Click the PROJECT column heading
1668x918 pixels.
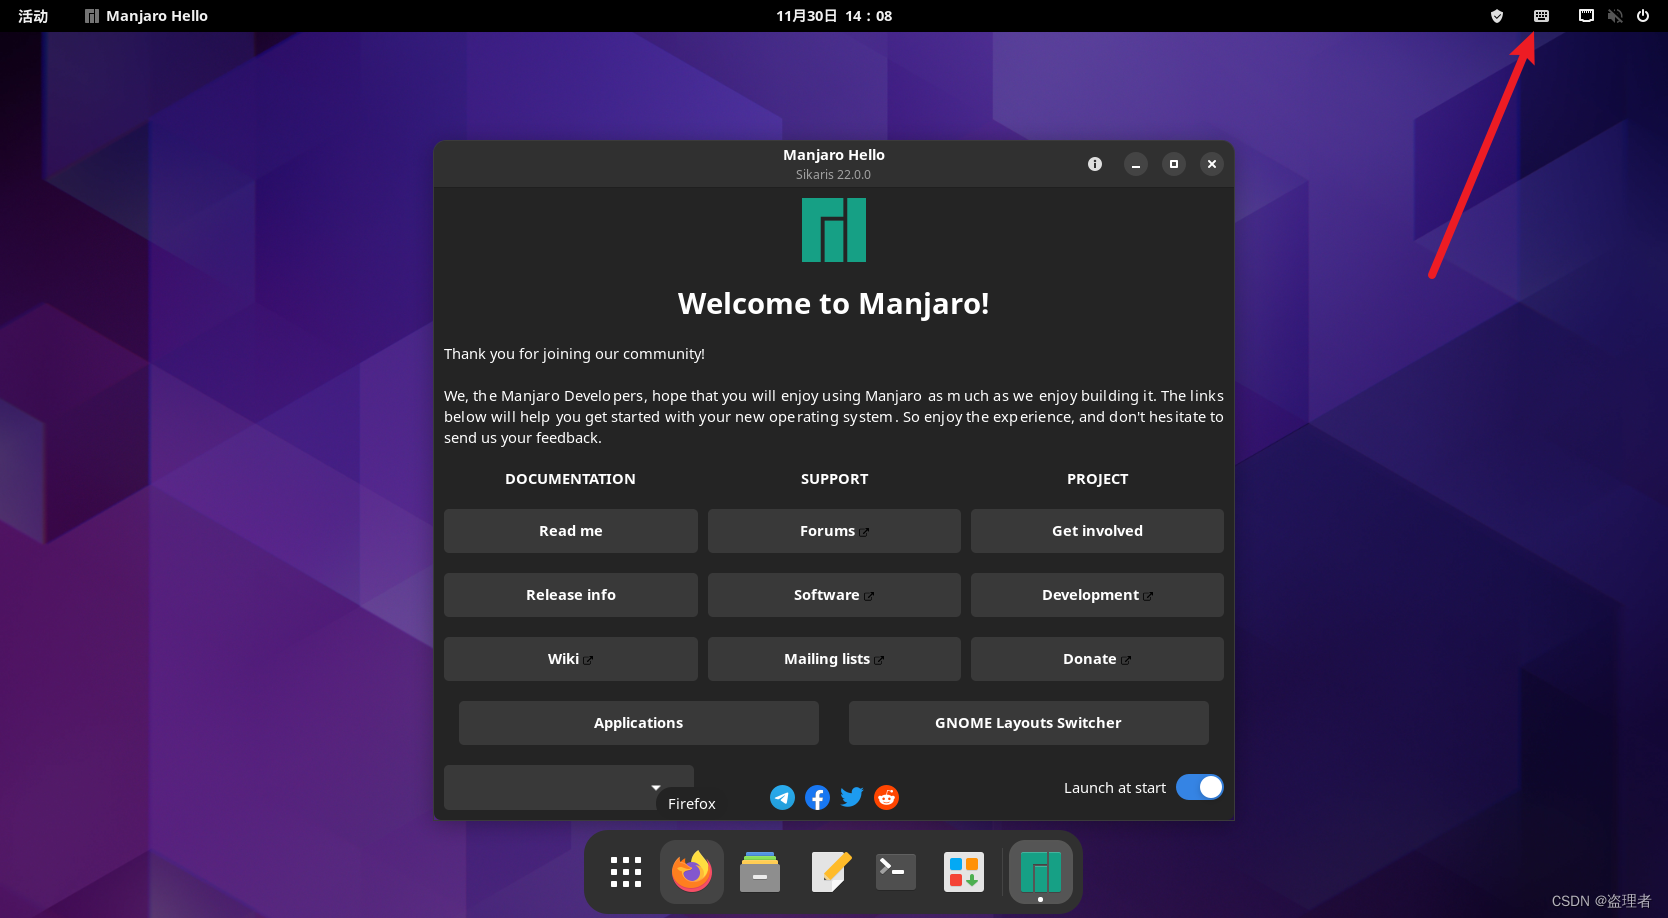pos(1097,479)
